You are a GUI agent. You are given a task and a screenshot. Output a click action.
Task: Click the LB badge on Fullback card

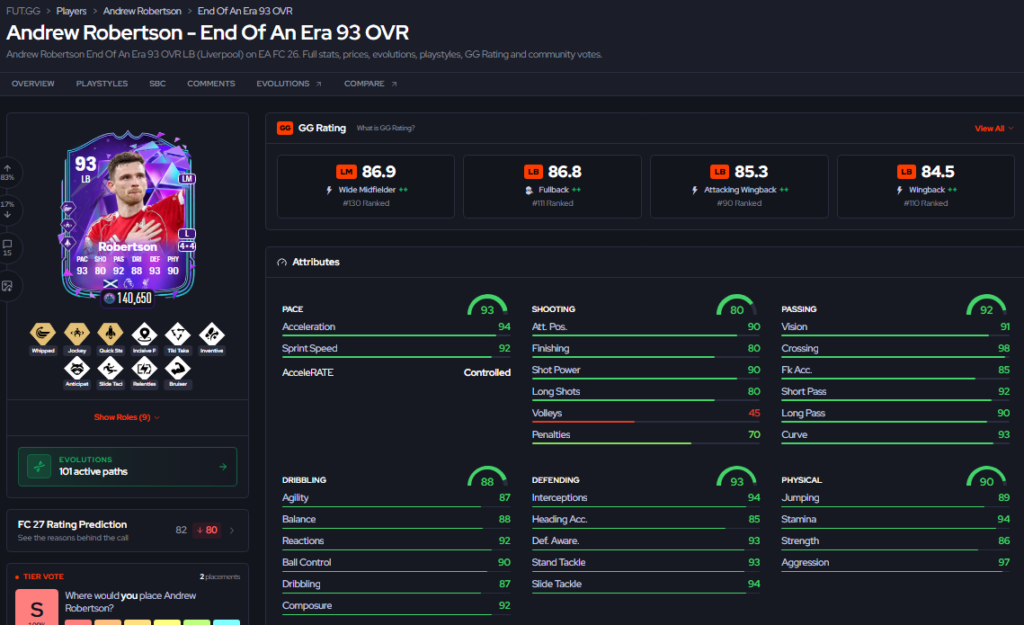534,172
